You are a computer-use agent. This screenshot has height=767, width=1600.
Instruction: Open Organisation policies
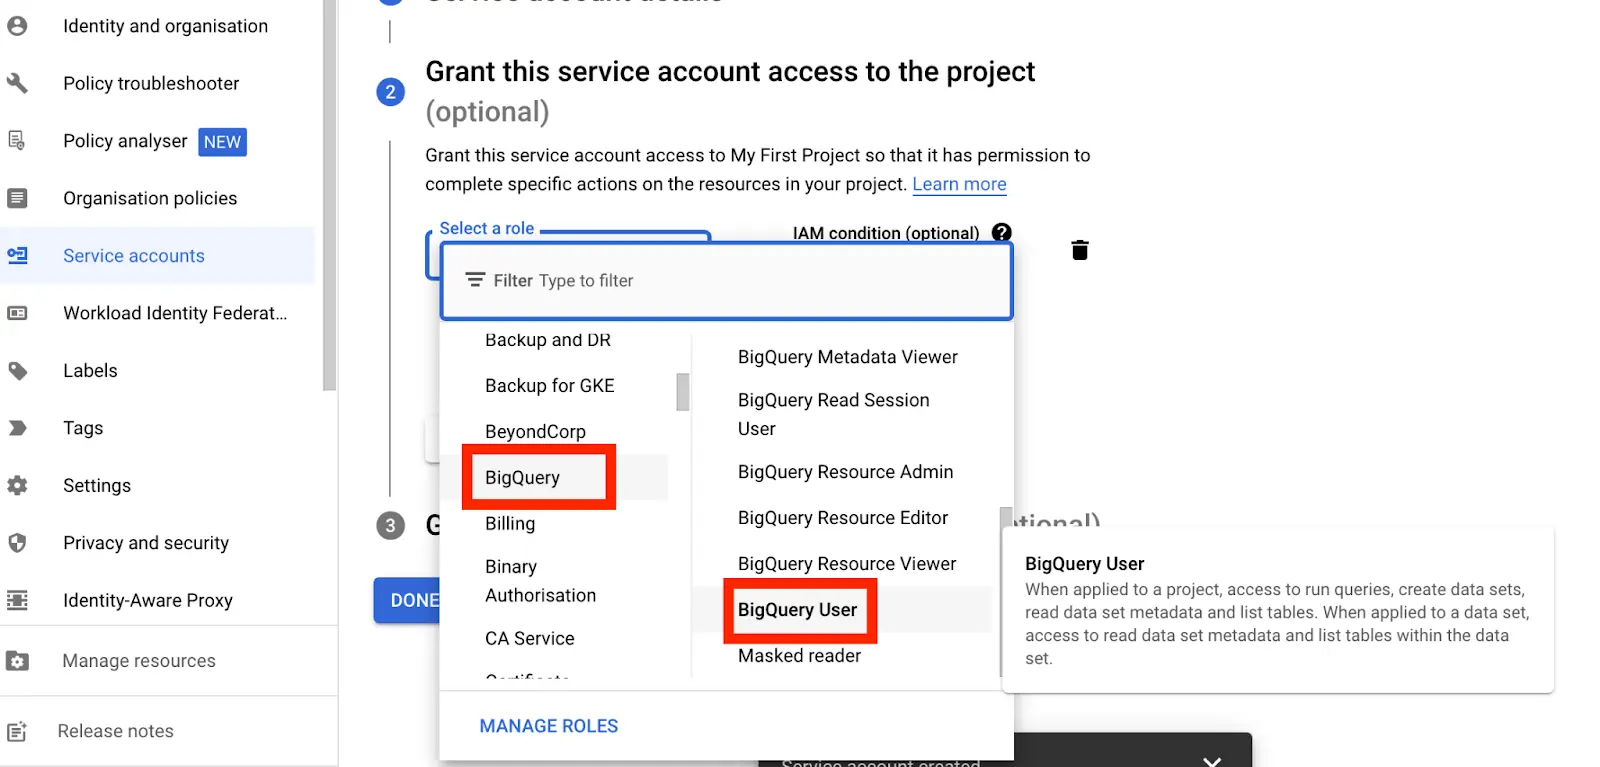(x=150, y=198)
